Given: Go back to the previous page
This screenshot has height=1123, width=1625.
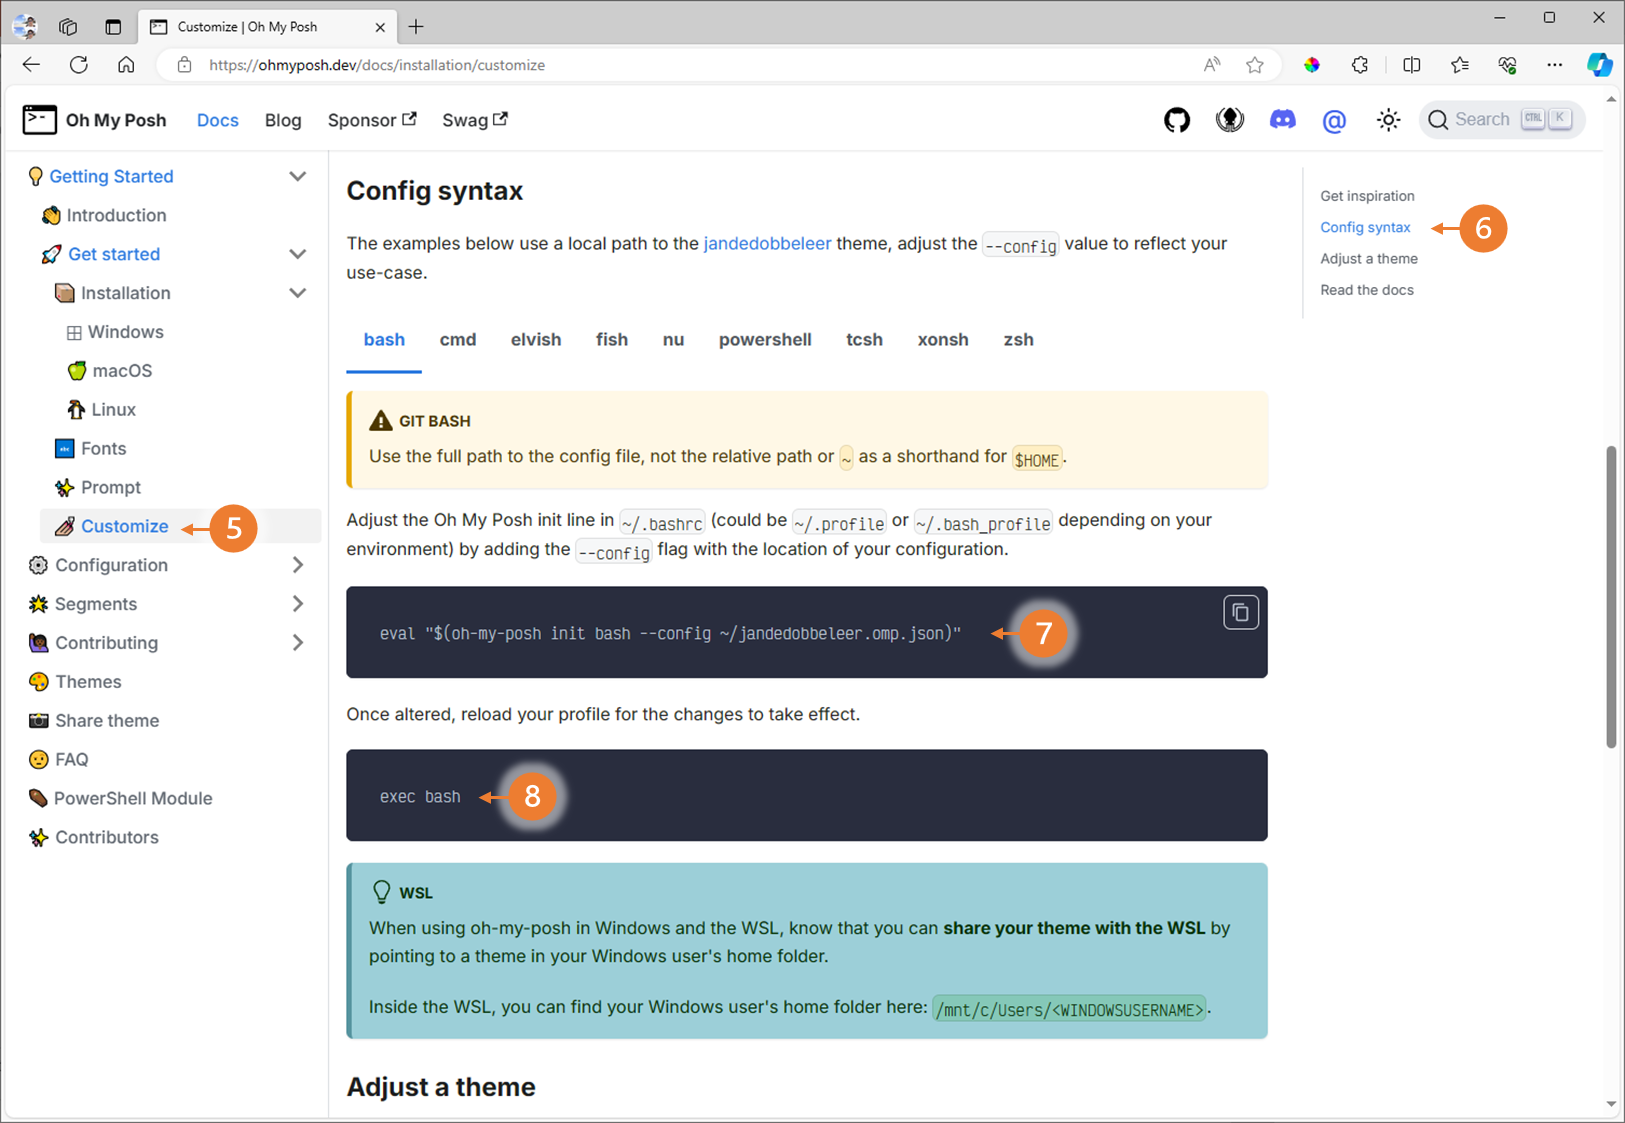Looking at the screenshot, I should [x=31, y=65].
